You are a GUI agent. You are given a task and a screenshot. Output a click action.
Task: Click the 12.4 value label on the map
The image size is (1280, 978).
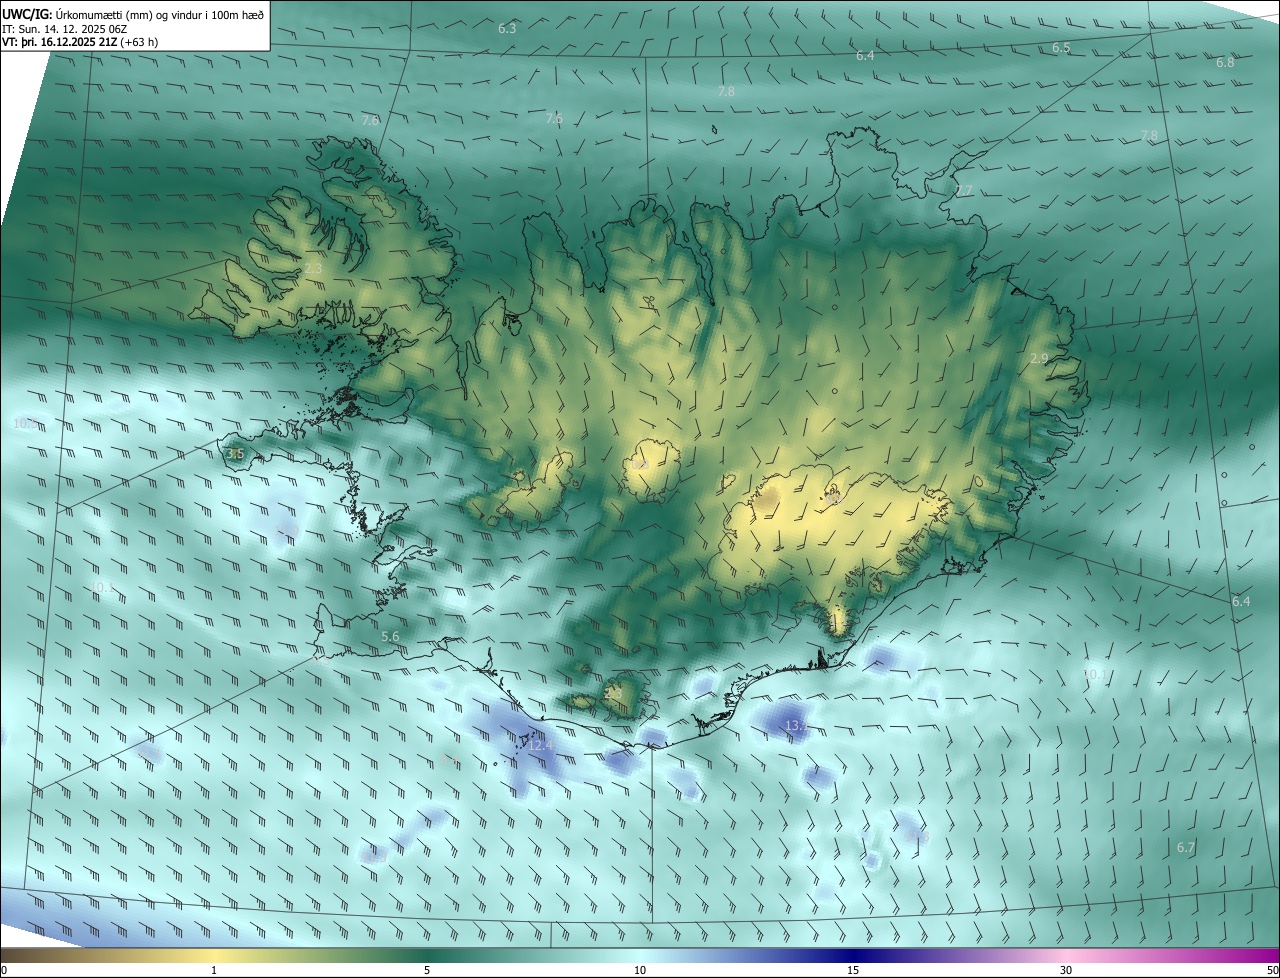(x=541, y=745)
